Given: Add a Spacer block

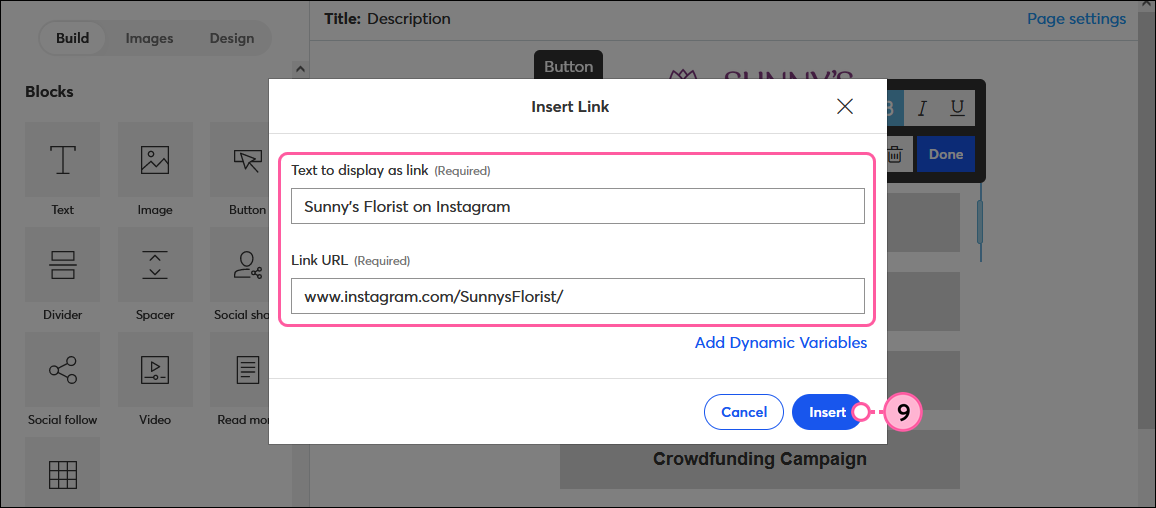Looking at the screenshot, I should [x=155, y=265].
